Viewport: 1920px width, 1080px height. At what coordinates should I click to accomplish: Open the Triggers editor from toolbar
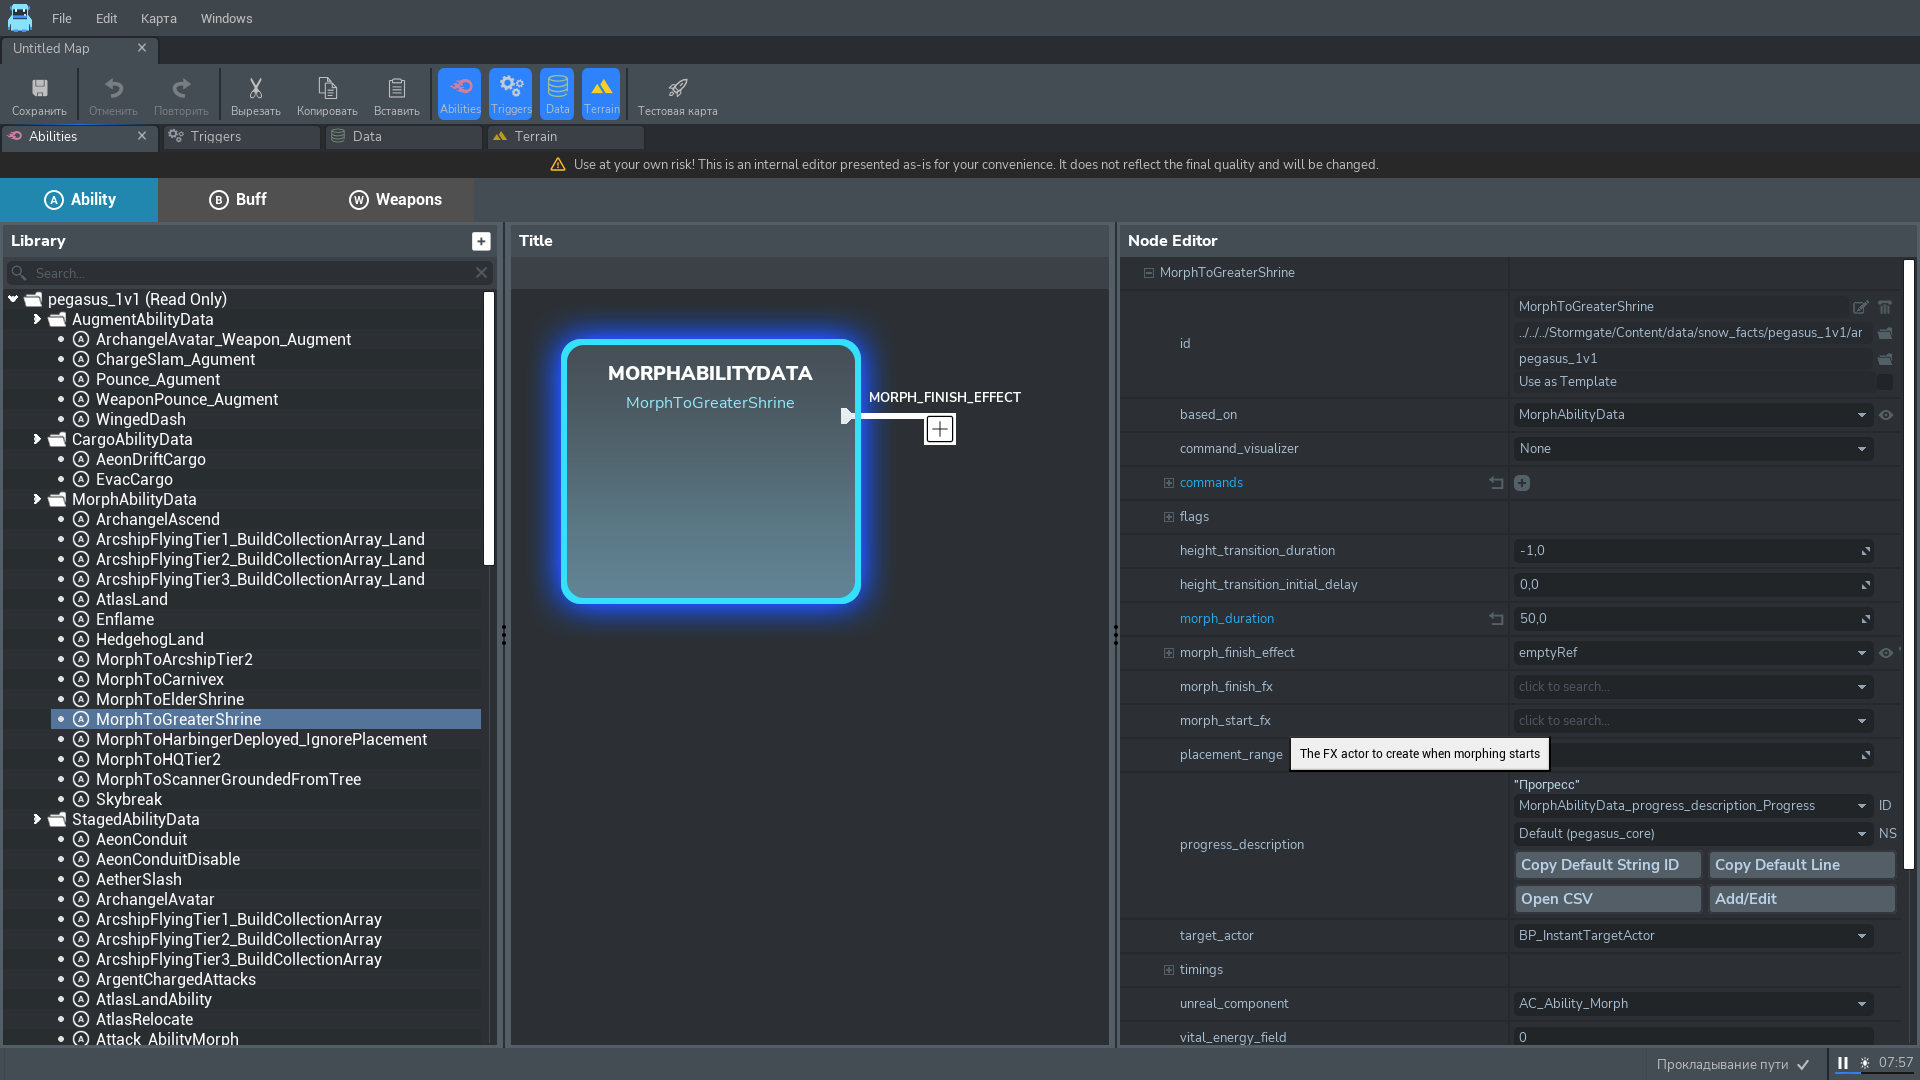coord(511,94)
